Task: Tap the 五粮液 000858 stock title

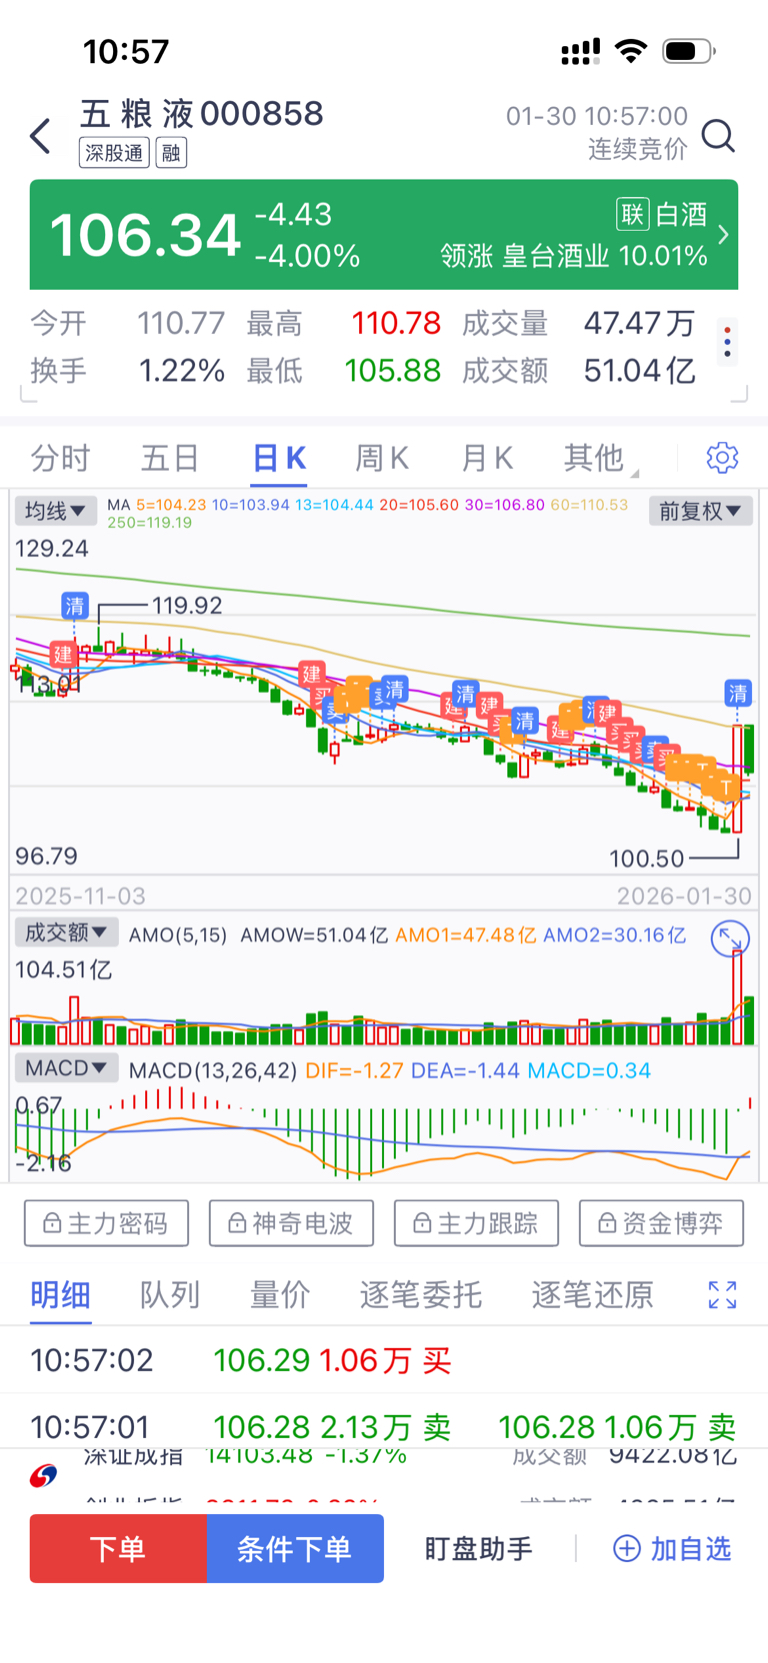Action: pos(202,114)
